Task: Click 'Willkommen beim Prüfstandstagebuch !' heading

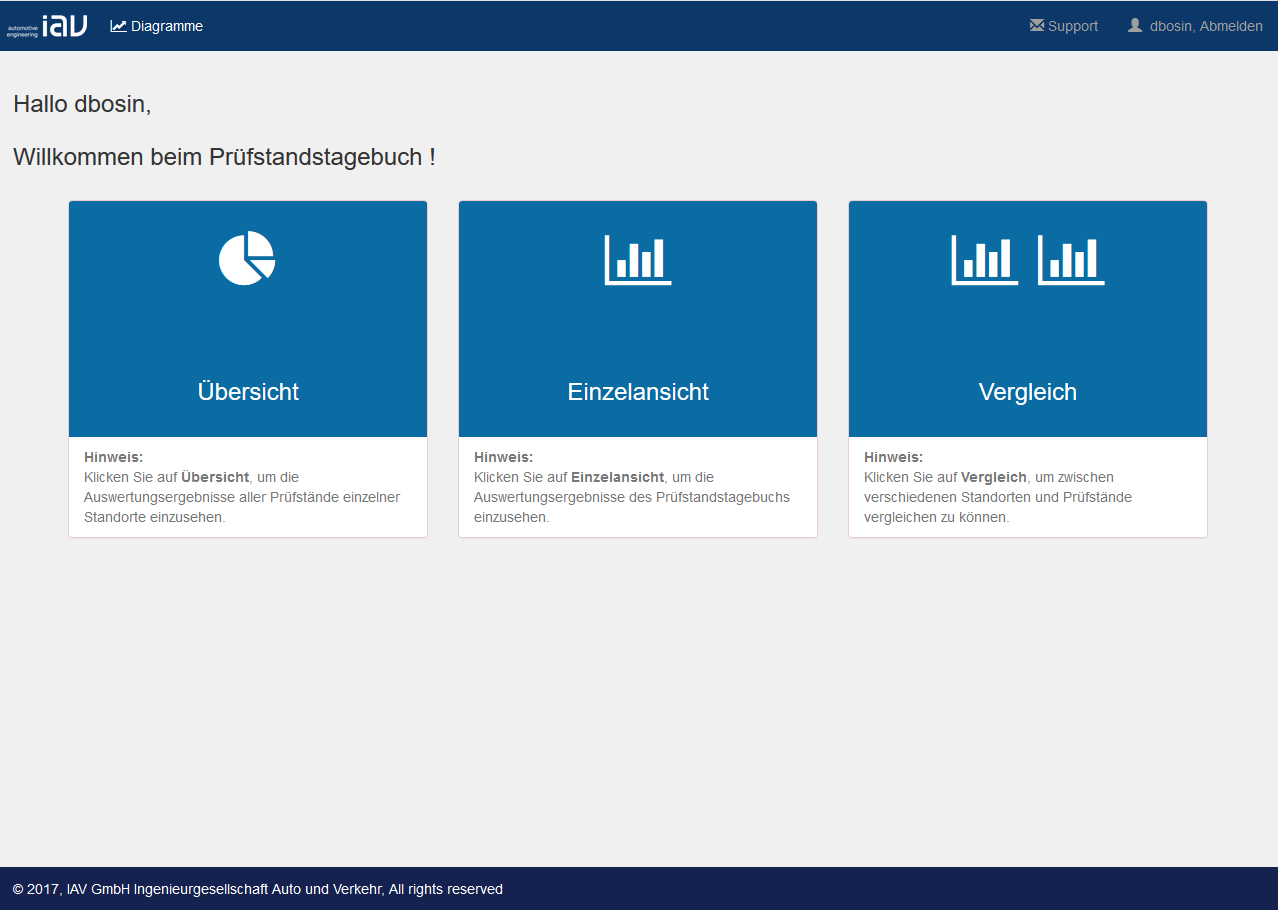Action: click(224, 157)
